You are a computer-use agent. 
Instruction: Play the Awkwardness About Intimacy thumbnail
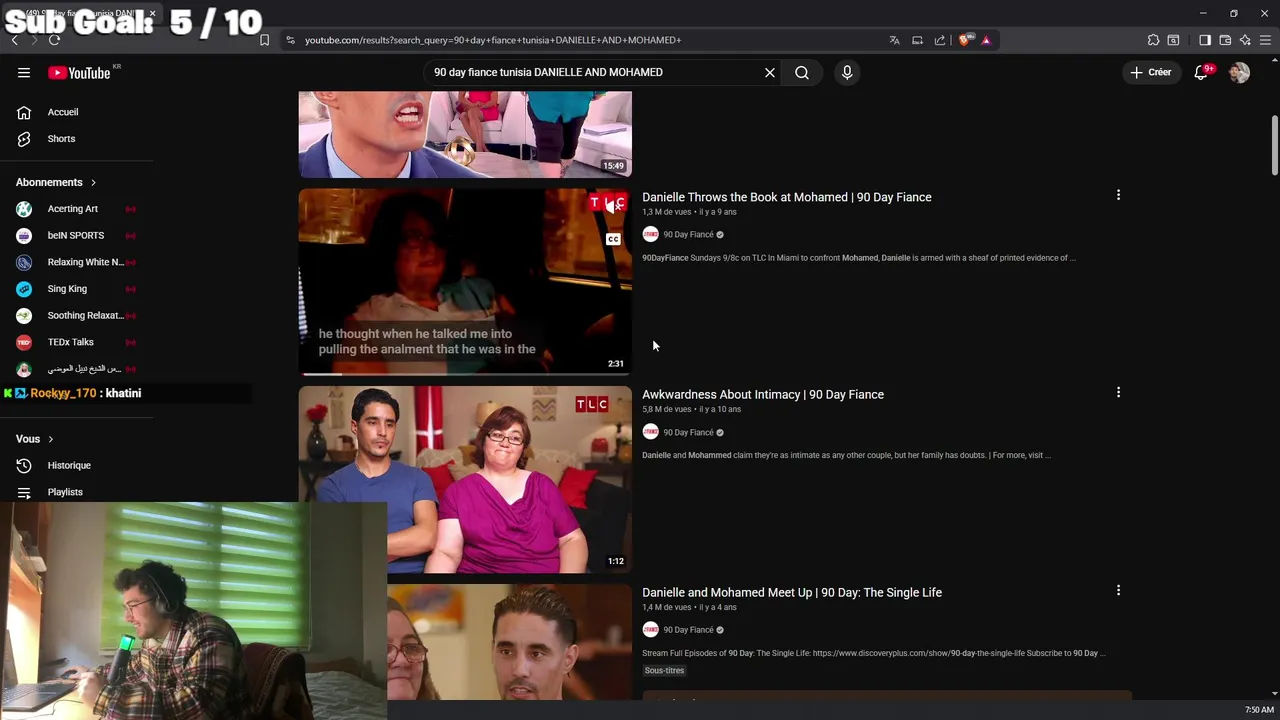pos(465,479)
